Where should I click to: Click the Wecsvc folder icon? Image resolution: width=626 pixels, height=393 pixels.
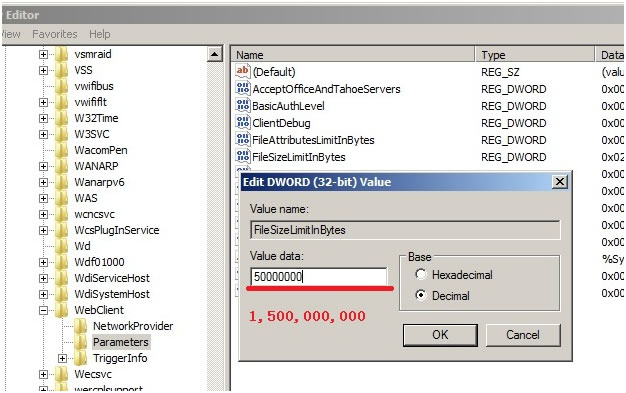tap(61, 374)
